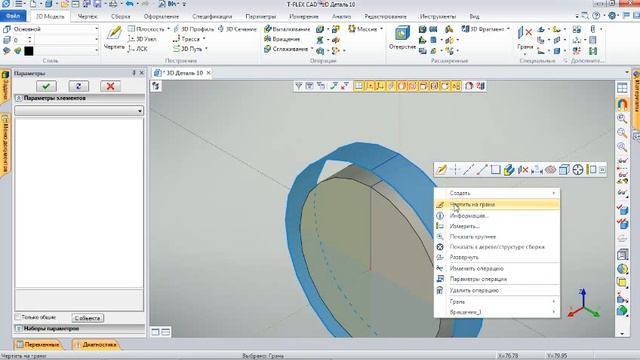Click the blue refresh button in Параметры panel
Screen dimensions: 640x360
(x=78, y=86)
